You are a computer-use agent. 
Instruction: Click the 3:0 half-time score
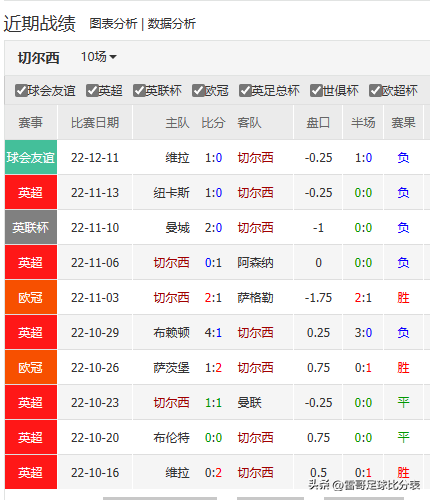(363, 333)
